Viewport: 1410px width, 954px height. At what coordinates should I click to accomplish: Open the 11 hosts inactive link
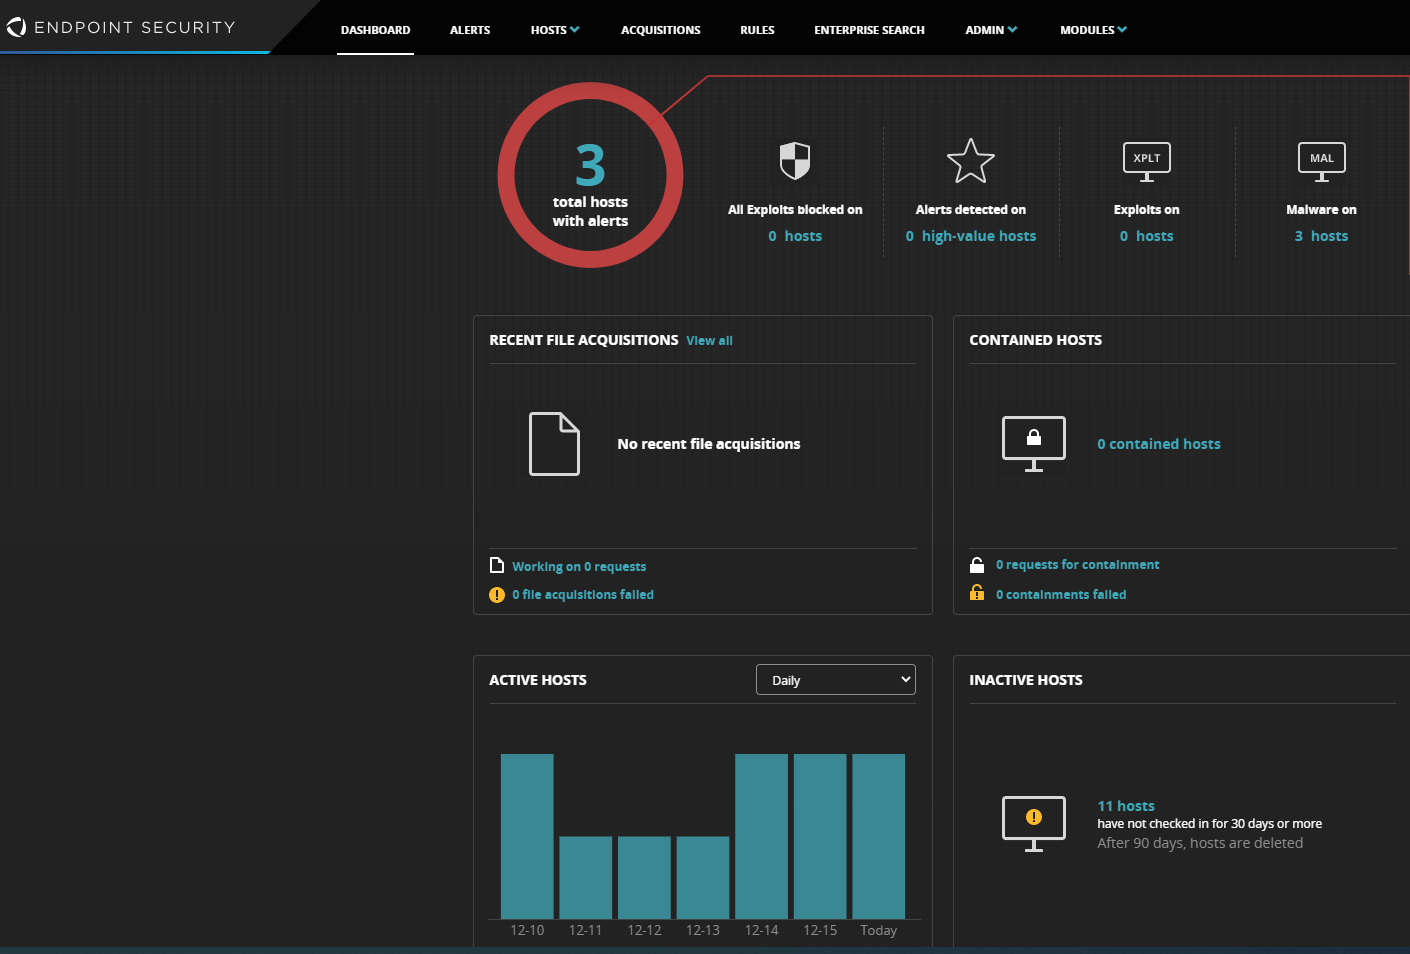click(1125, 806)
